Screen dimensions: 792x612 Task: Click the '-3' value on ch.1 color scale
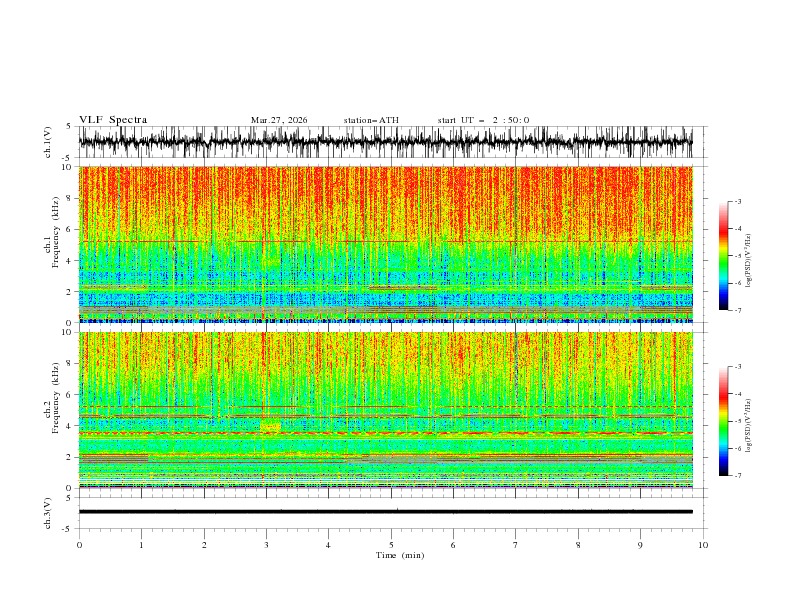737,201
